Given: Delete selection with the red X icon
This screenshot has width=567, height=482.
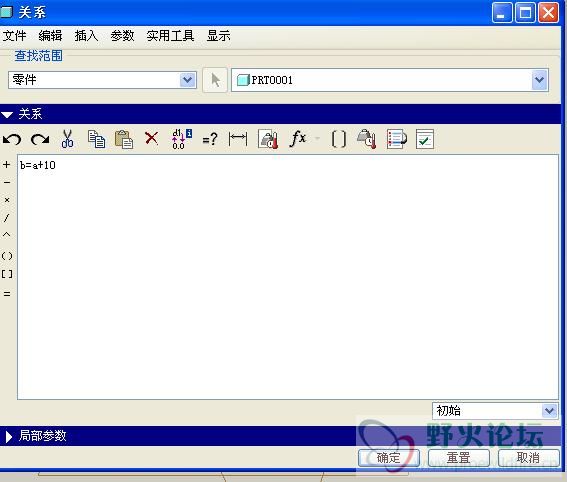Looking at the screenshot, I should pyautogui.click(x=152, y=138).
